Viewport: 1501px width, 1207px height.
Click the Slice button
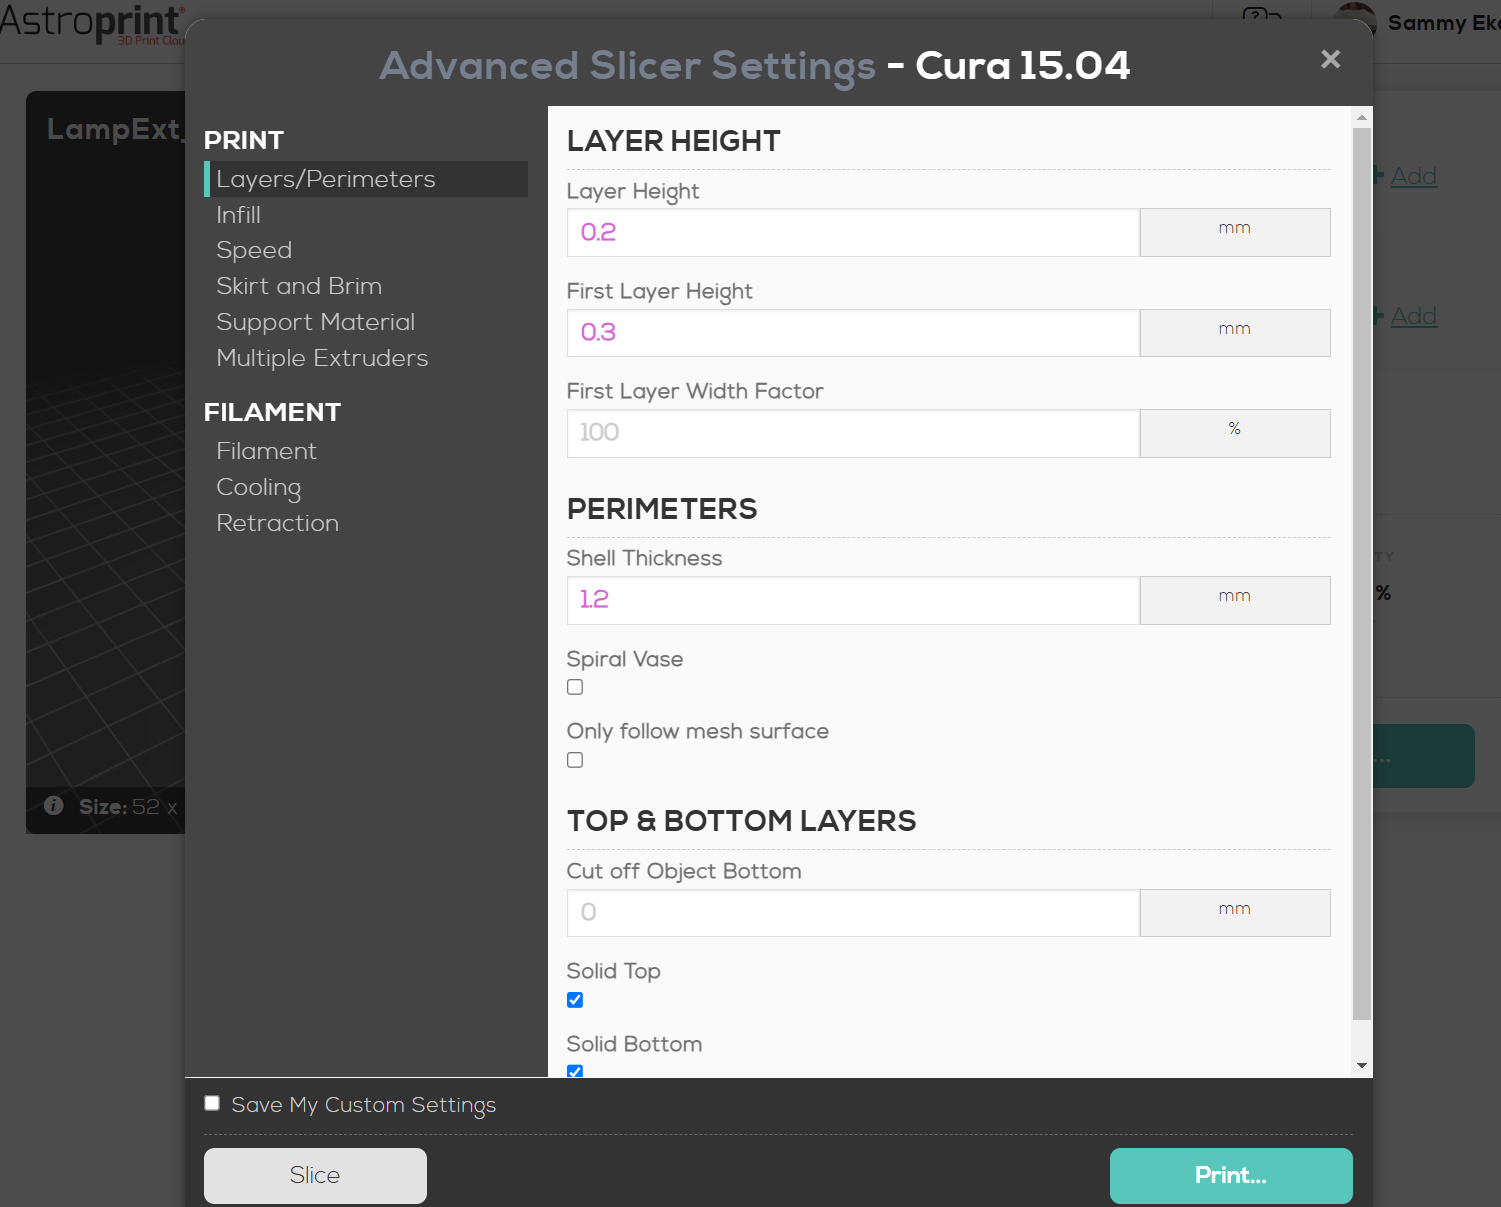(x=315, y=1176)
